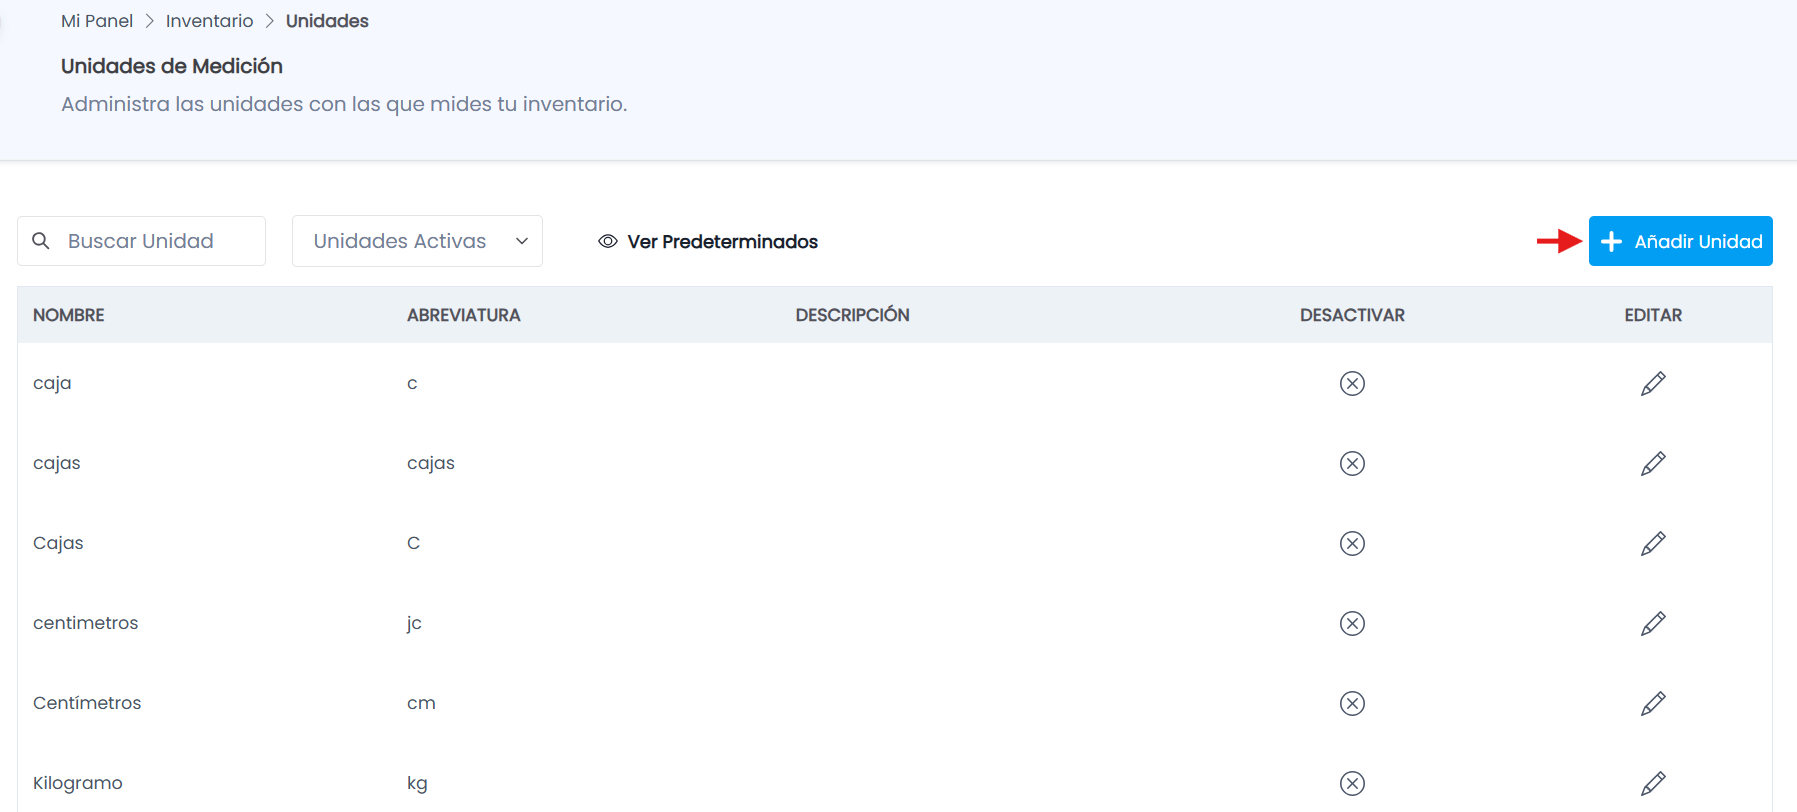Deactivate the Cajas unit abbreviated C

1352,543
